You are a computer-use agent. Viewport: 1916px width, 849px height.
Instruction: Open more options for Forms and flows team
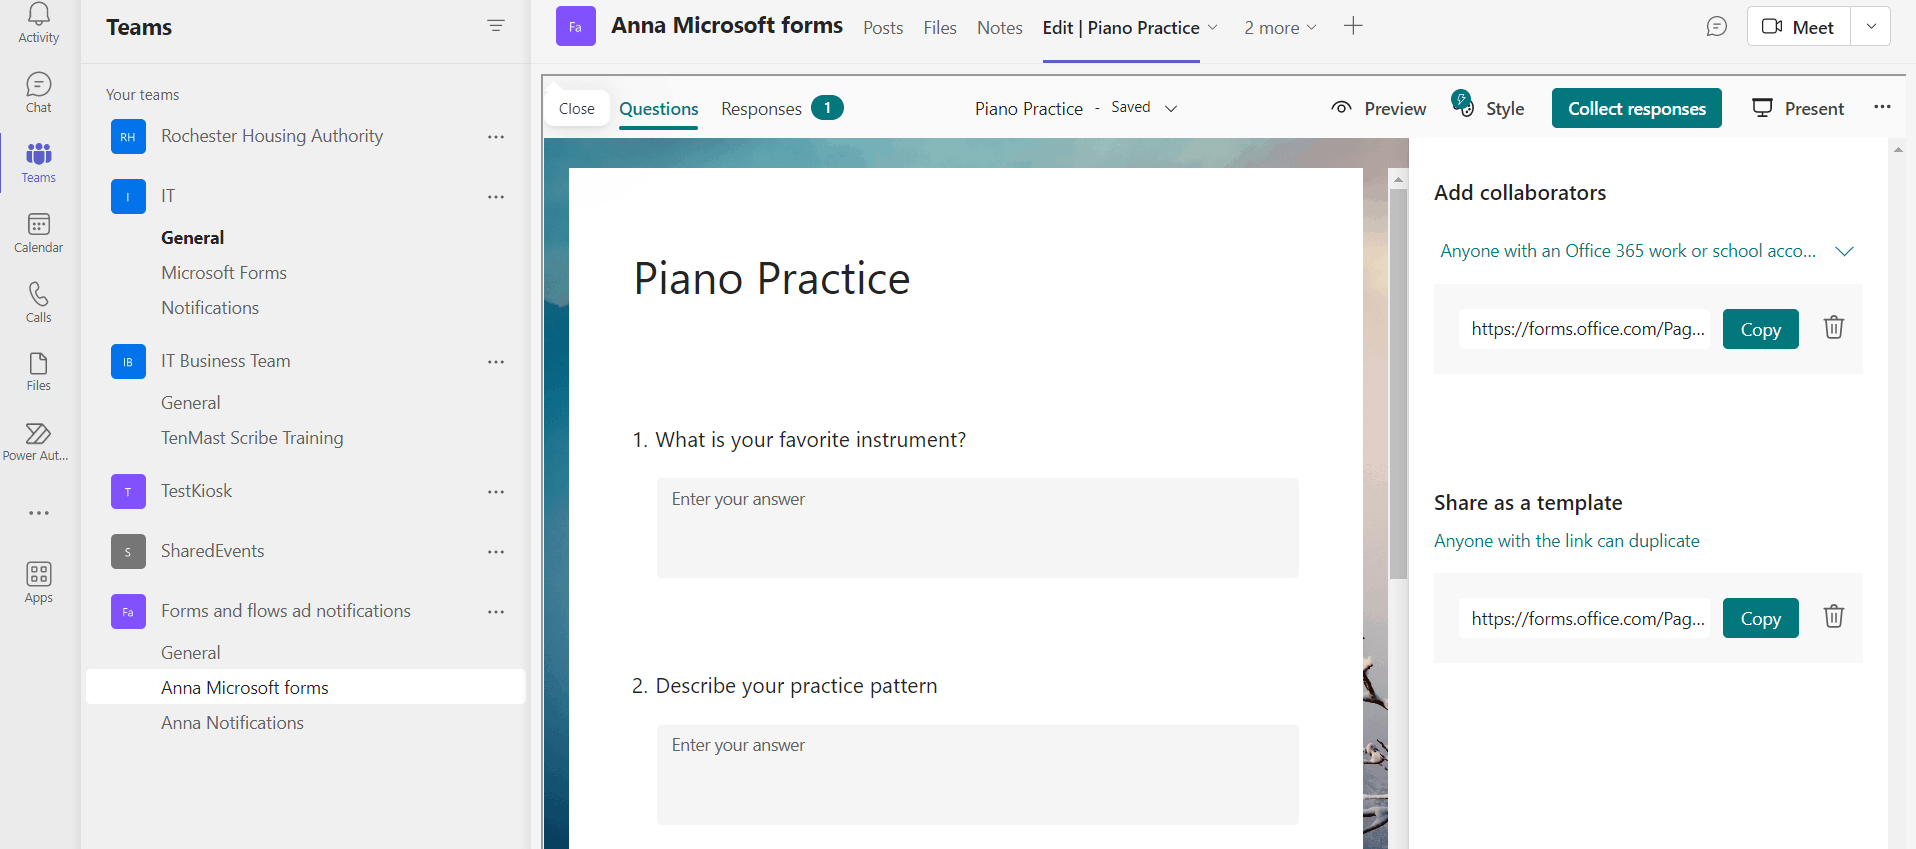tap(496, 612)
